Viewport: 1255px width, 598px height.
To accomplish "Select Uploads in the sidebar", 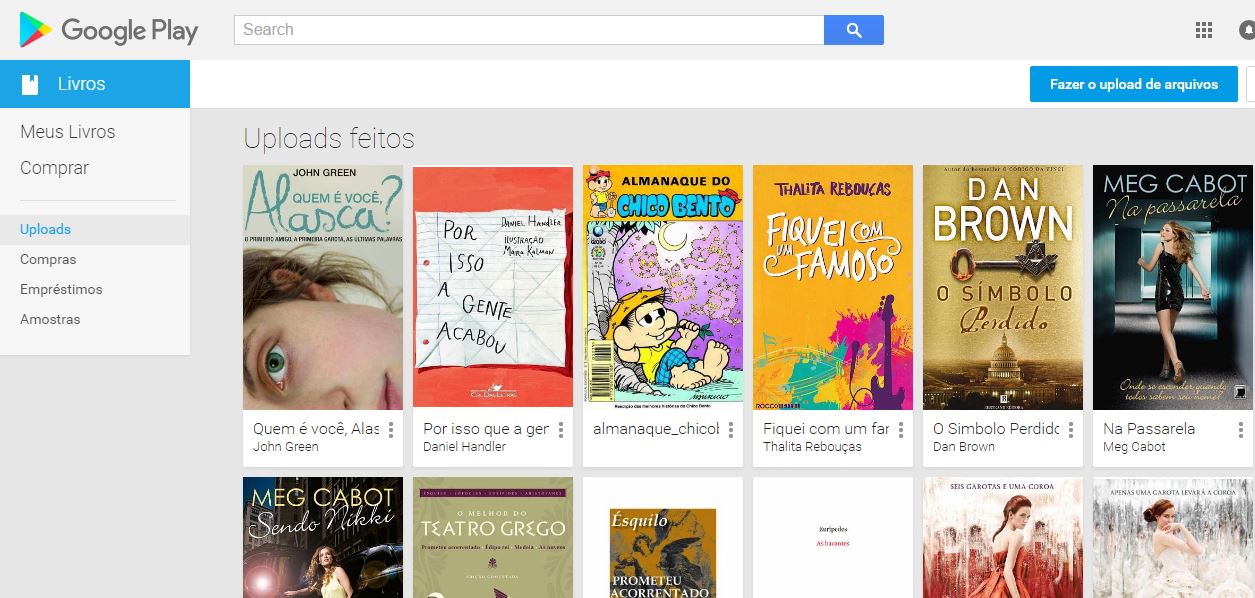I will point(95,229).
